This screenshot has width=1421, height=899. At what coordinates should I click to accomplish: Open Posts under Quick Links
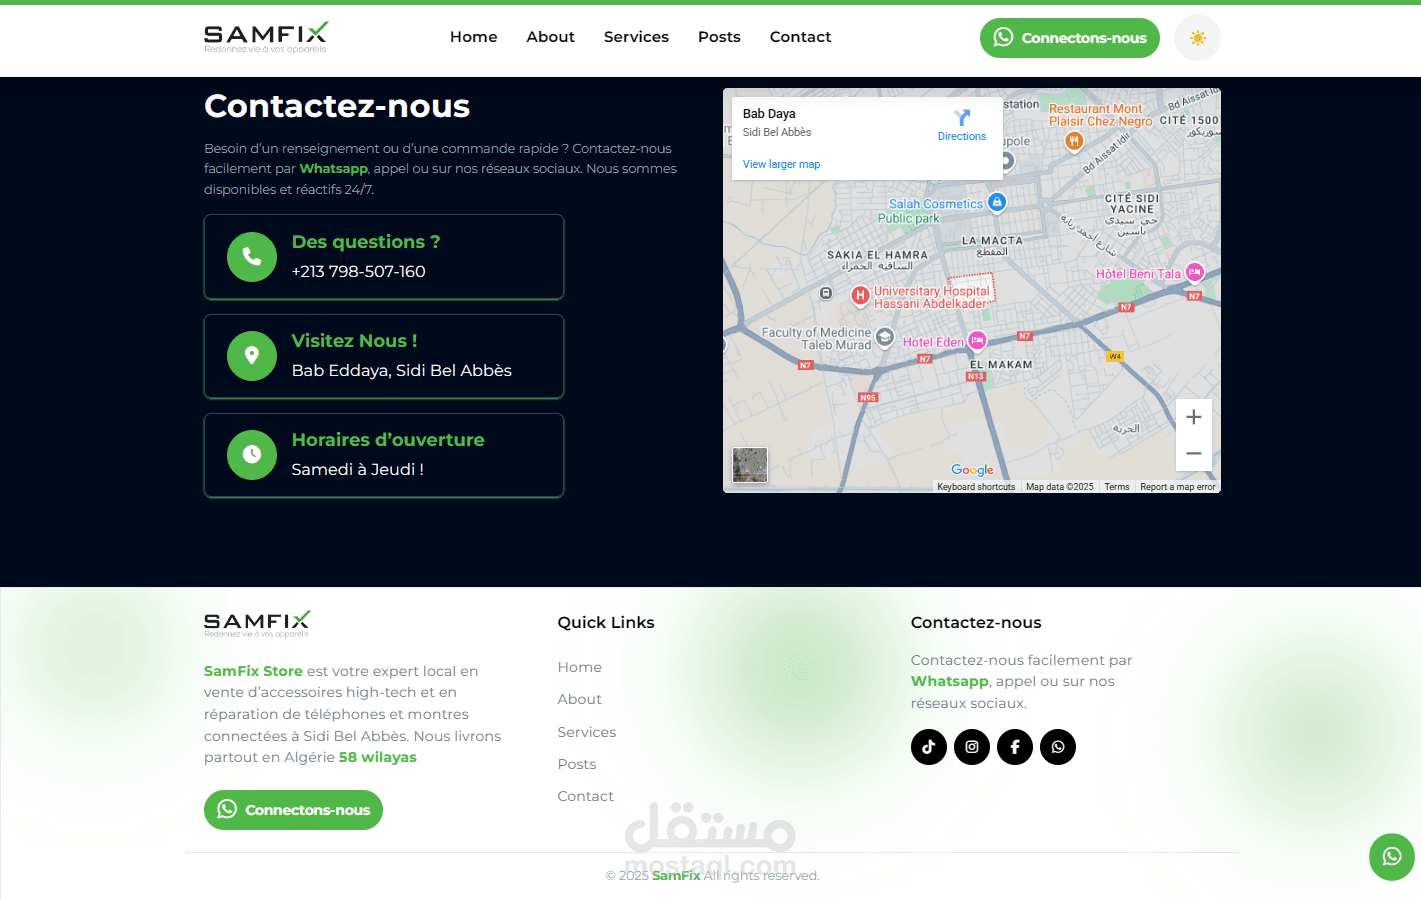coord(577,764)
